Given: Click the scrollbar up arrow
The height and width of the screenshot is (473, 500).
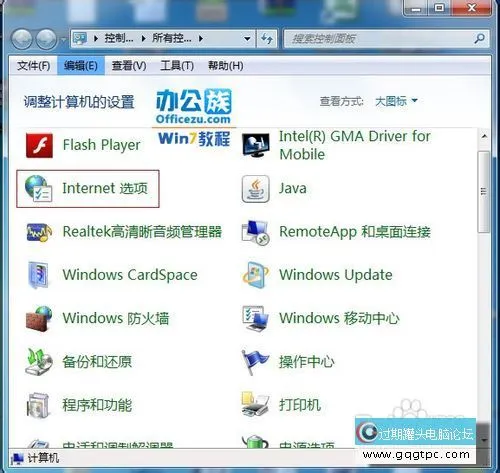Looking at the screenshot, I should [484, 137].
